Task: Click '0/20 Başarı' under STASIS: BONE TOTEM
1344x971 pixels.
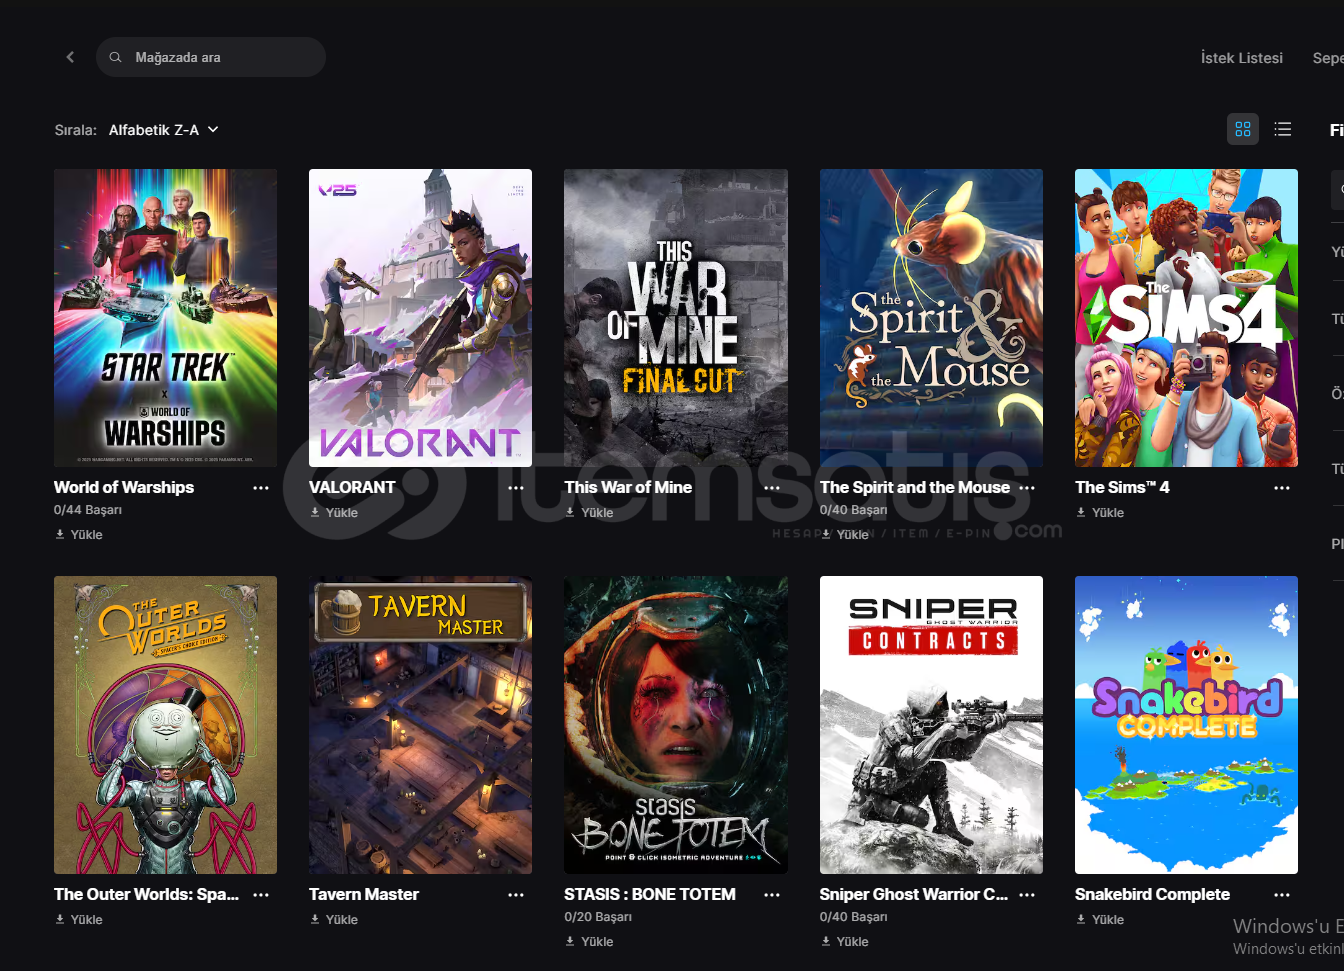Action: coord(598,917)
